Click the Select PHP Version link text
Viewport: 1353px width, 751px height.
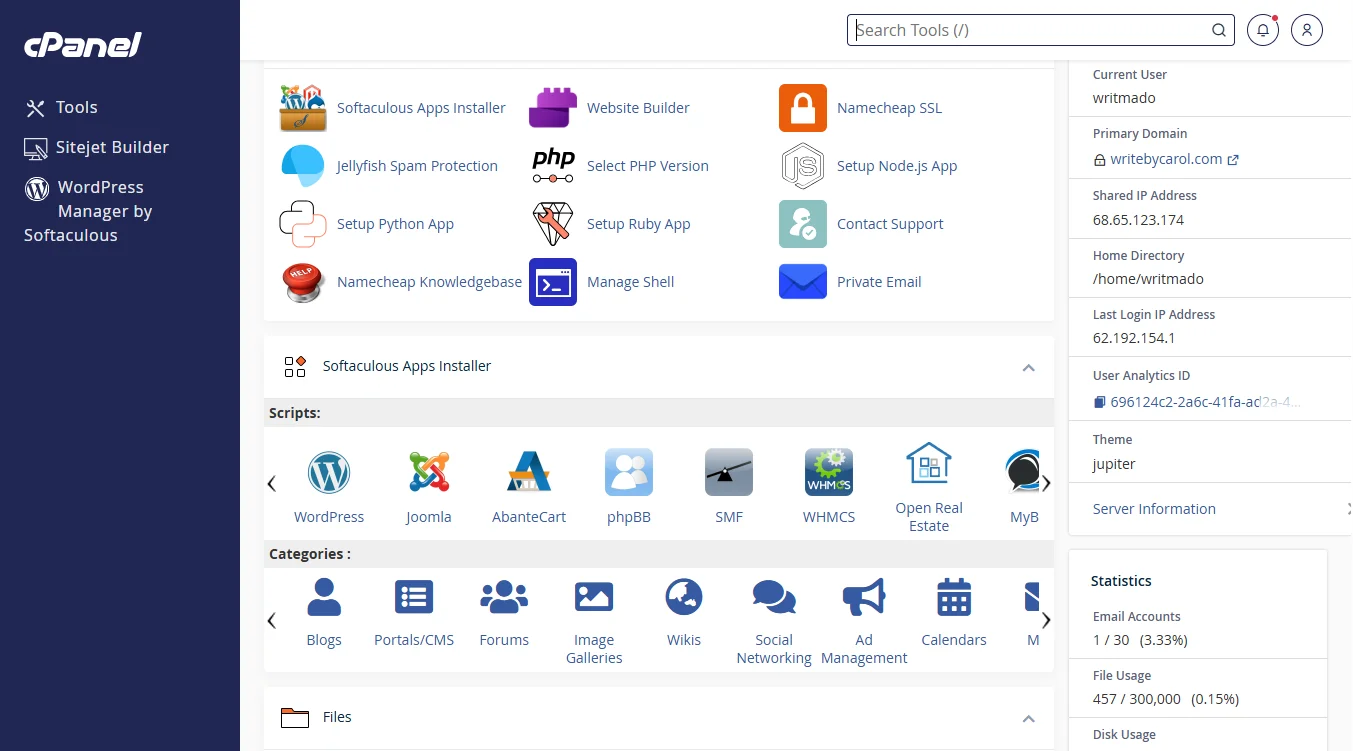(648, 166)
